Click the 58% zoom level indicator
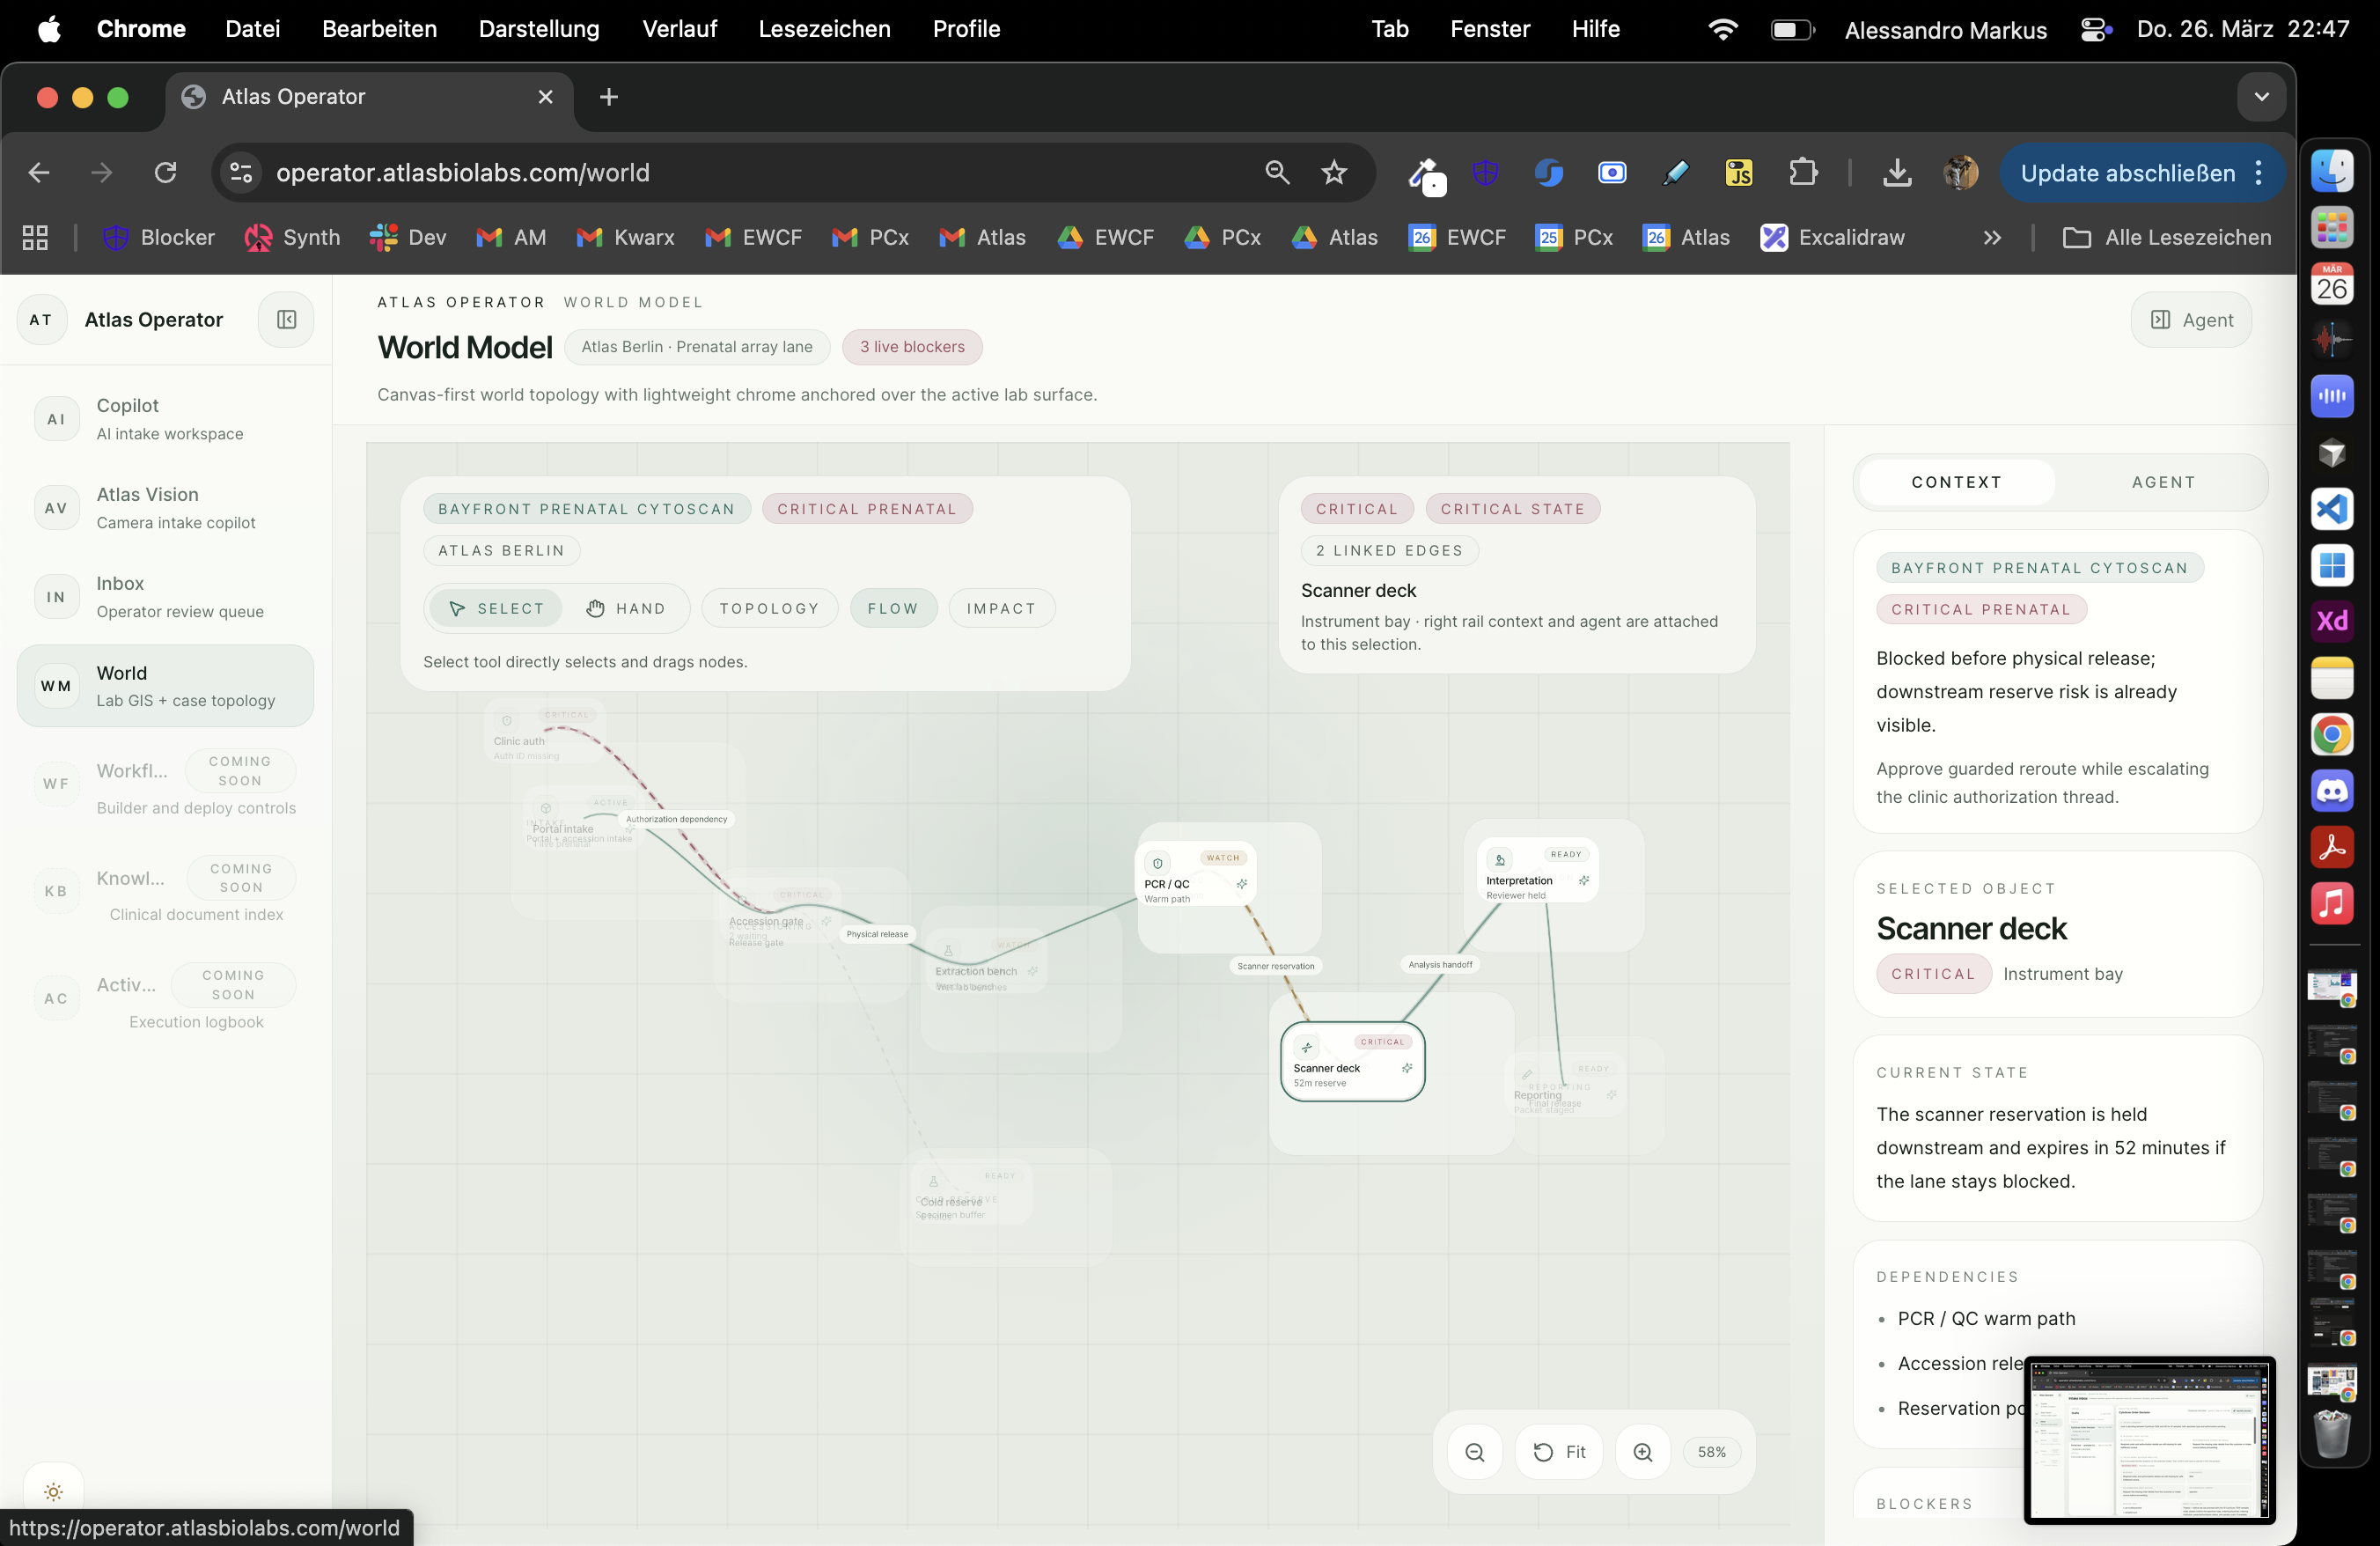 pyautogui.click(x=1711, y=1452)
